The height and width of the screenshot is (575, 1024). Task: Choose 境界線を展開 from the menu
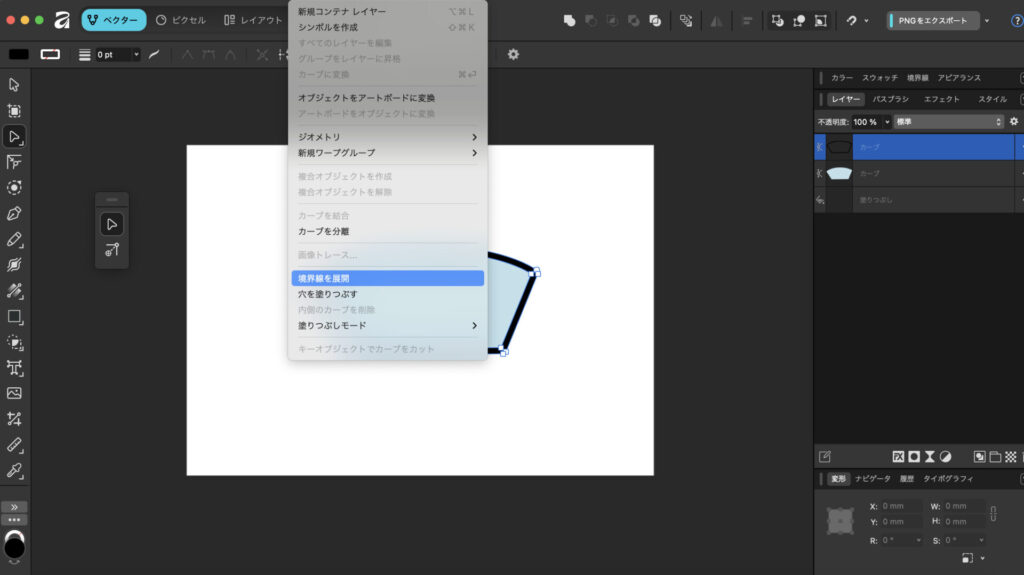pyautogui.click(x=387, y=278)
